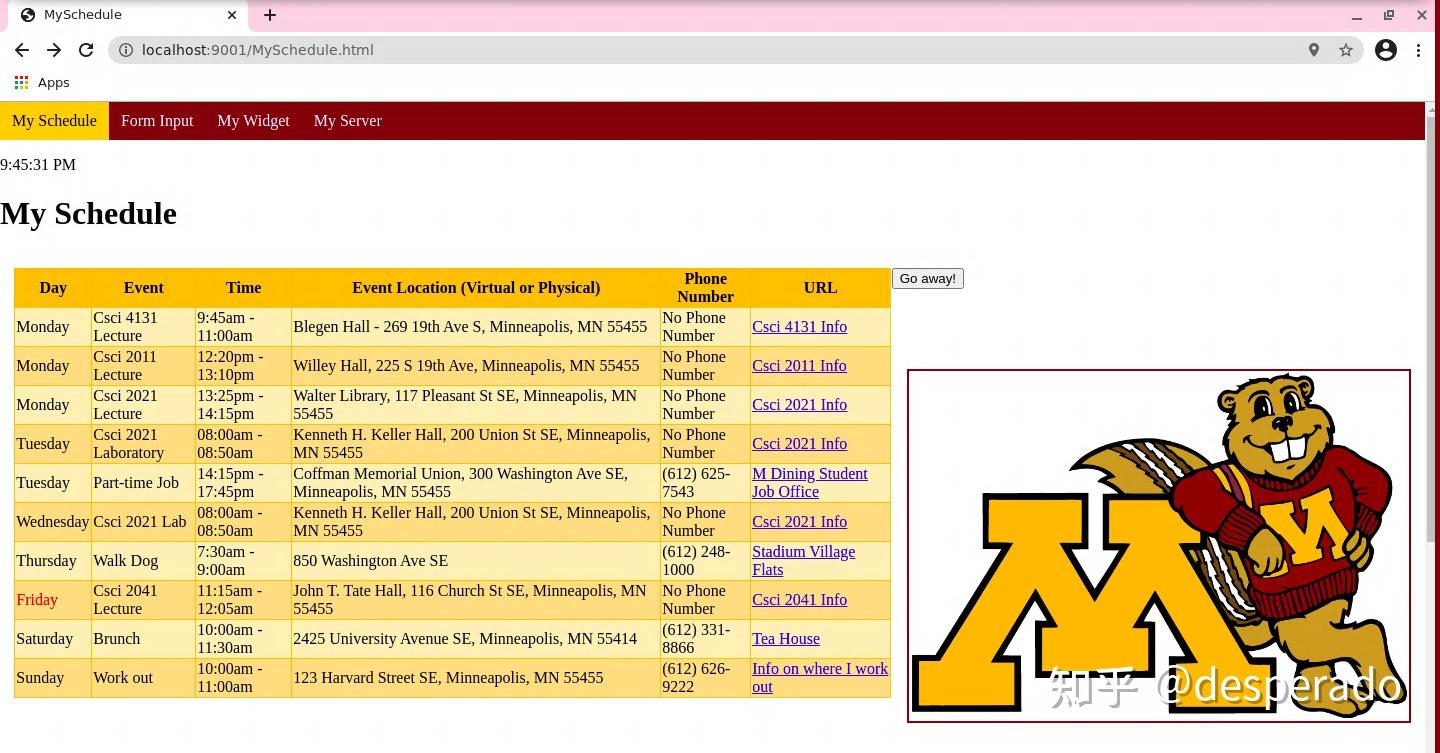1440x753 pixels.
Task: Open Csci 2021 Info link for Wednesday
Action: coord(799,522)
